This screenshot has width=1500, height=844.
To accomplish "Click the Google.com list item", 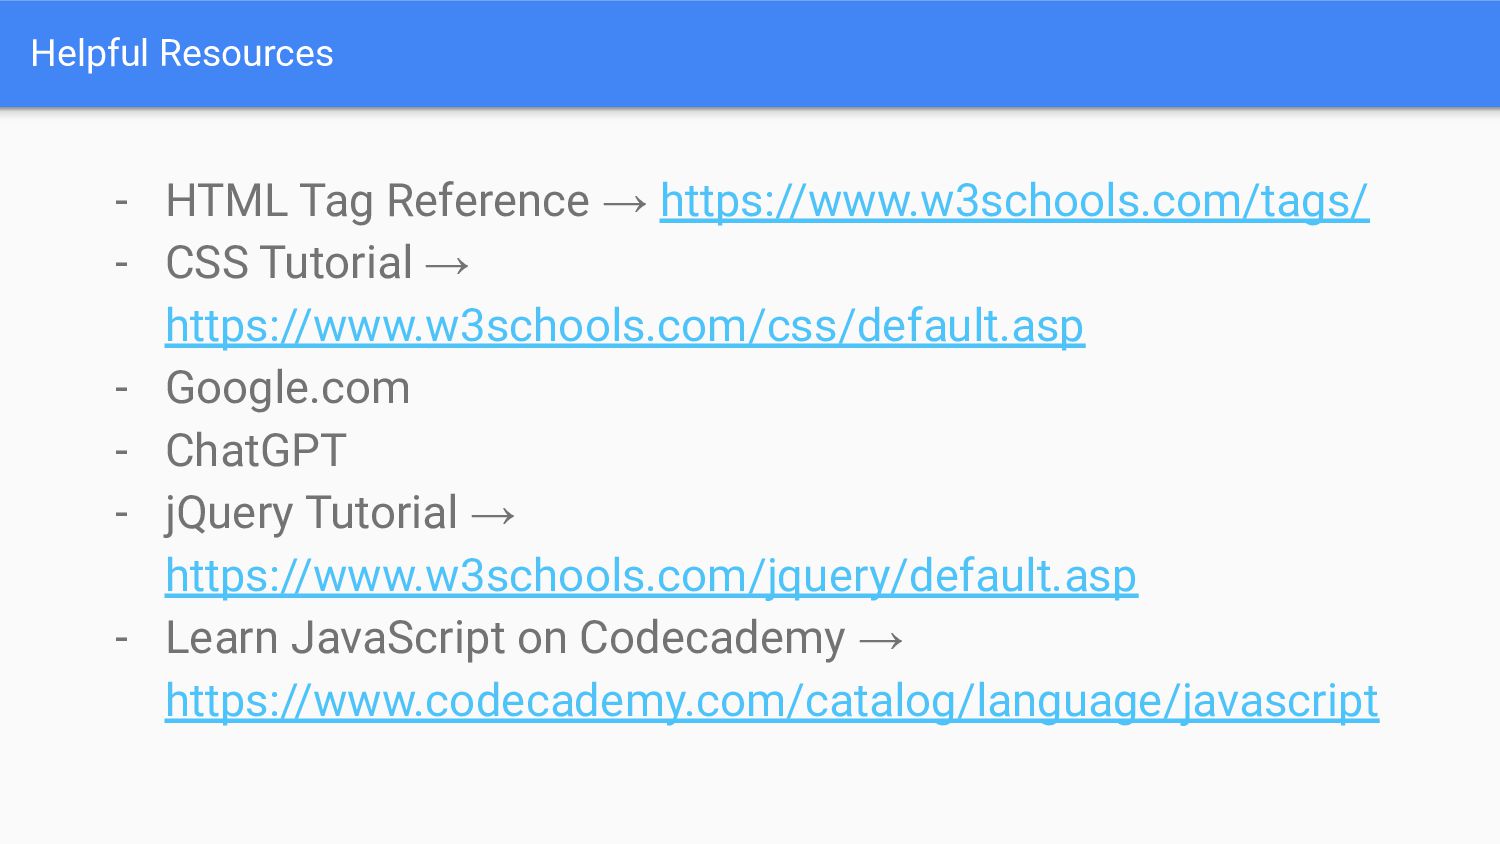I will (x=288, y=388).
